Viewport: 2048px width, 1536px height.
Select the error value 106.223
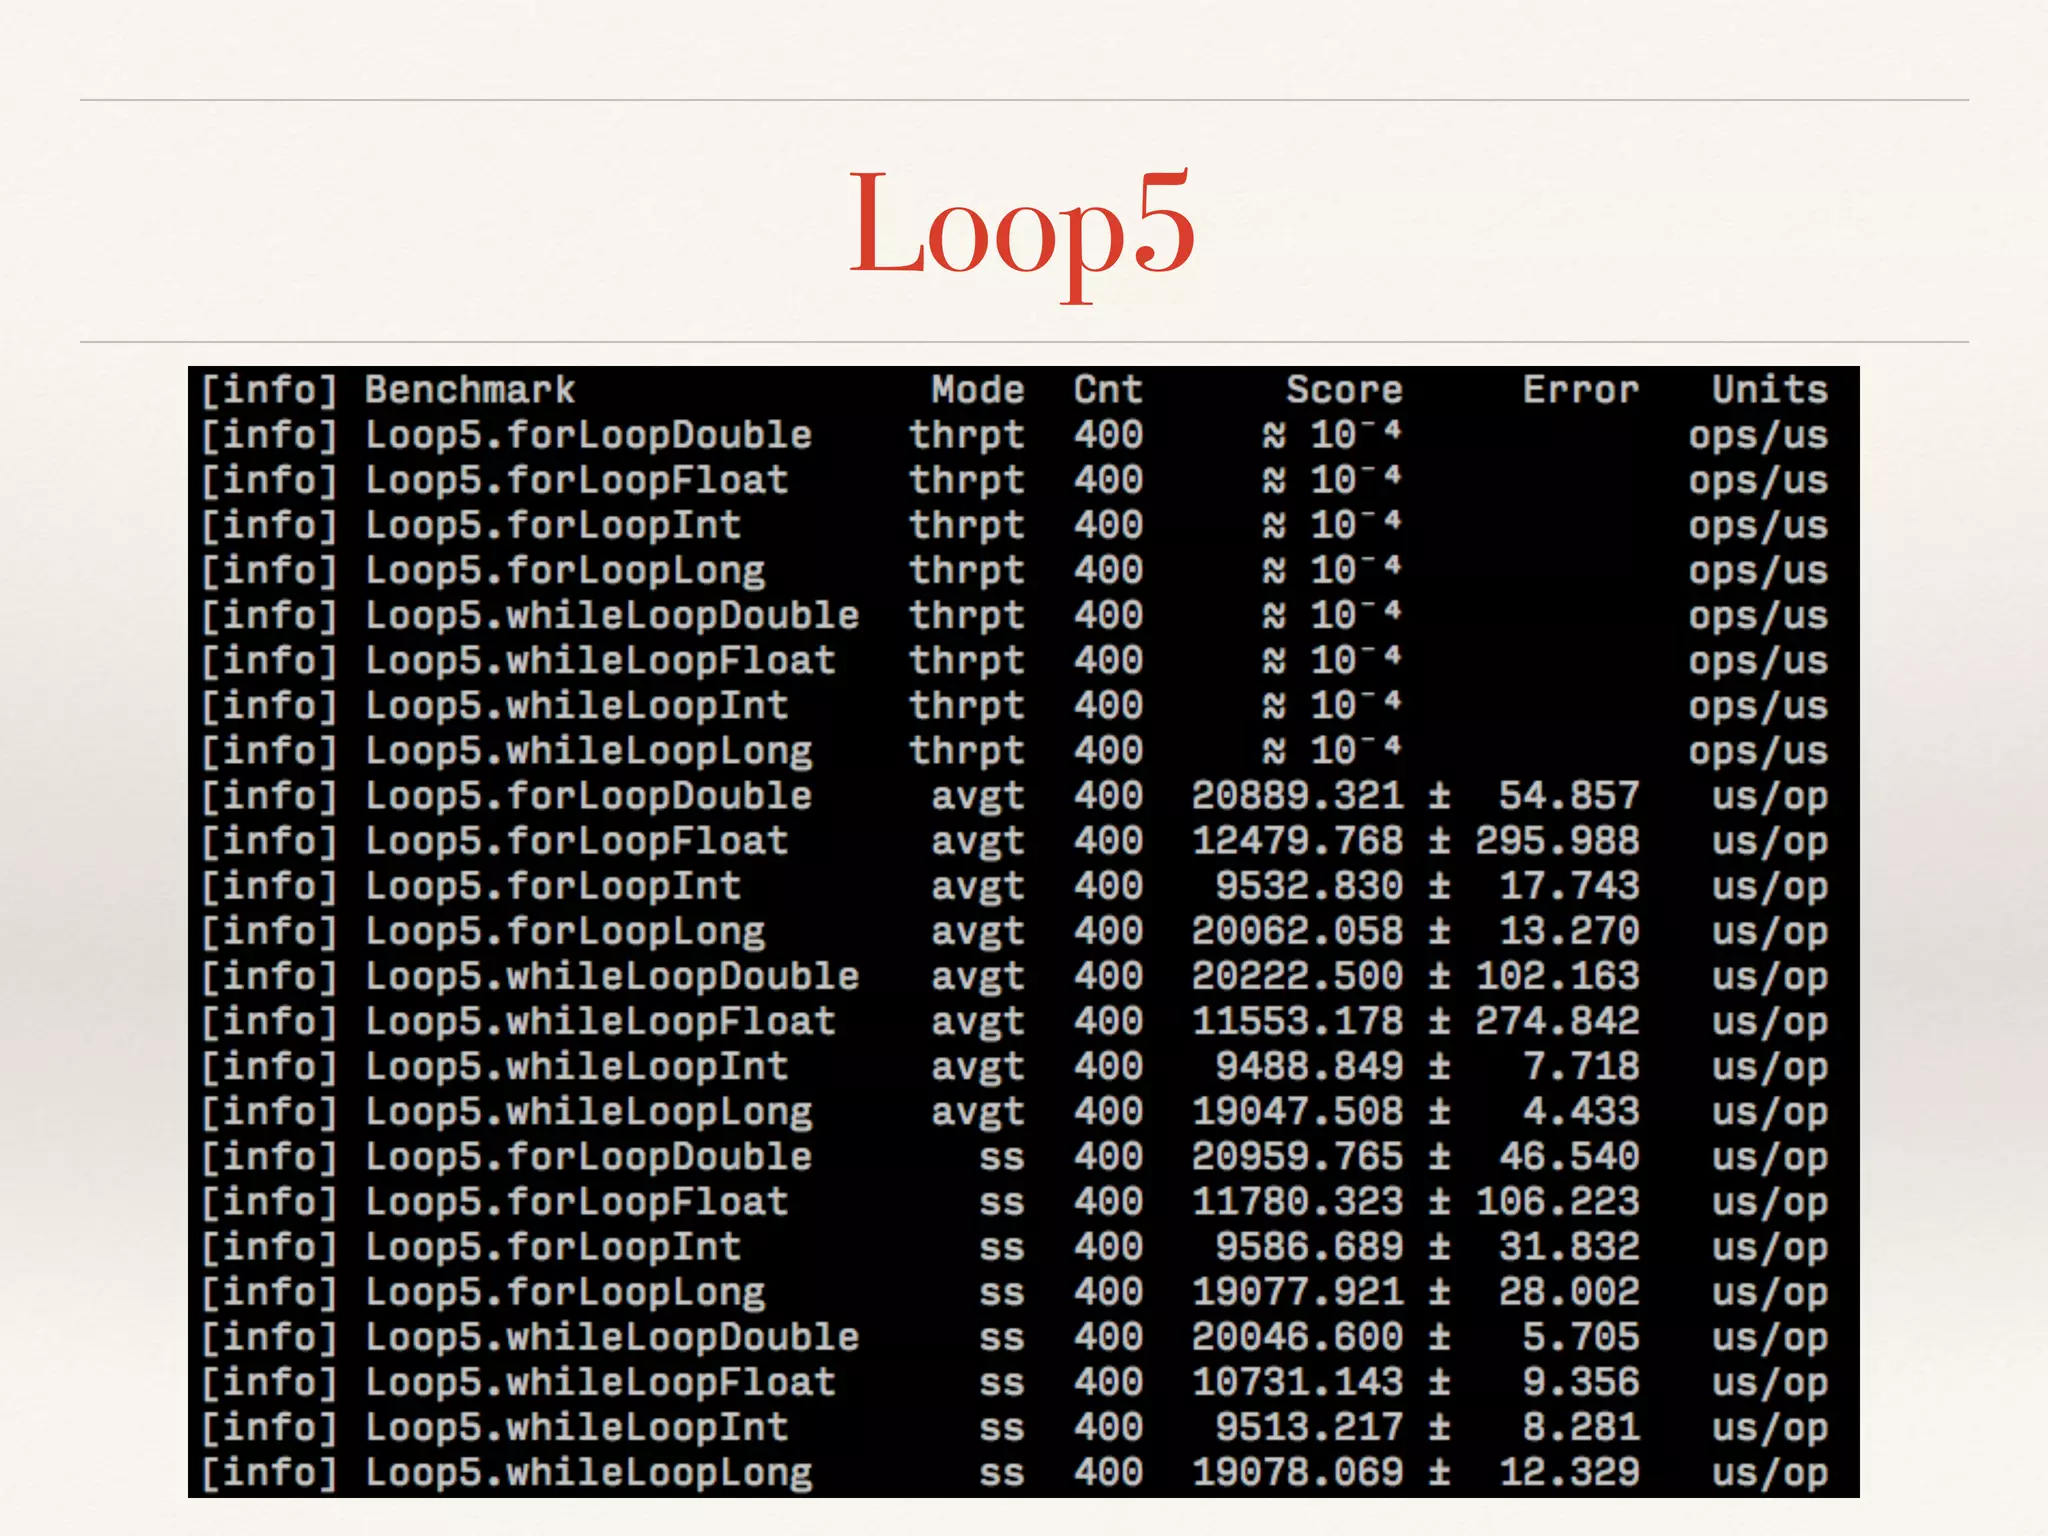click(x=1558, y=1201)
